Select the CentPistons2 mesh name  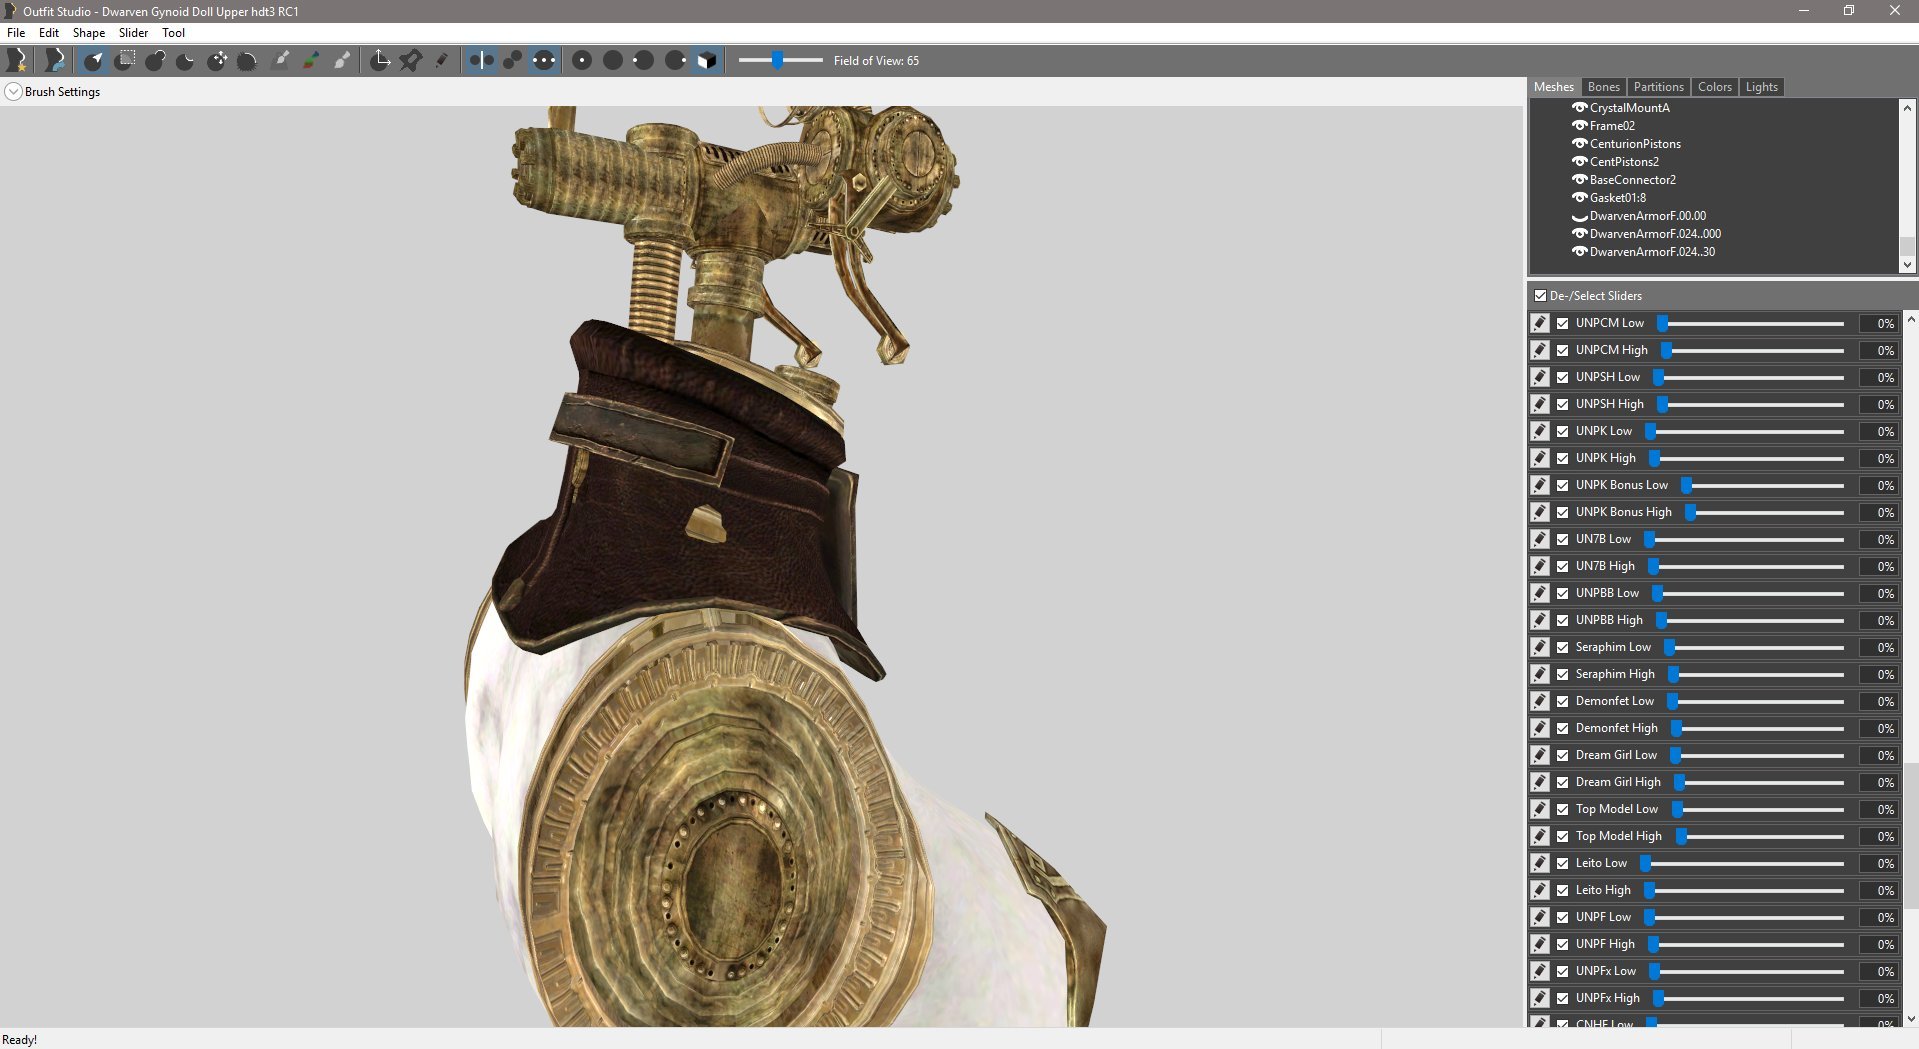pyautogui.click(x=1624, y=162)
